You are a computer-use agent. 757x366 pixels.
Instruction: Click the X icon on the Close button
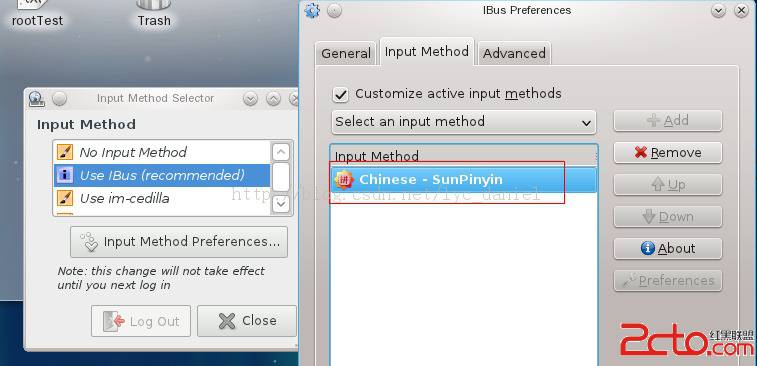tap(227, 321)
